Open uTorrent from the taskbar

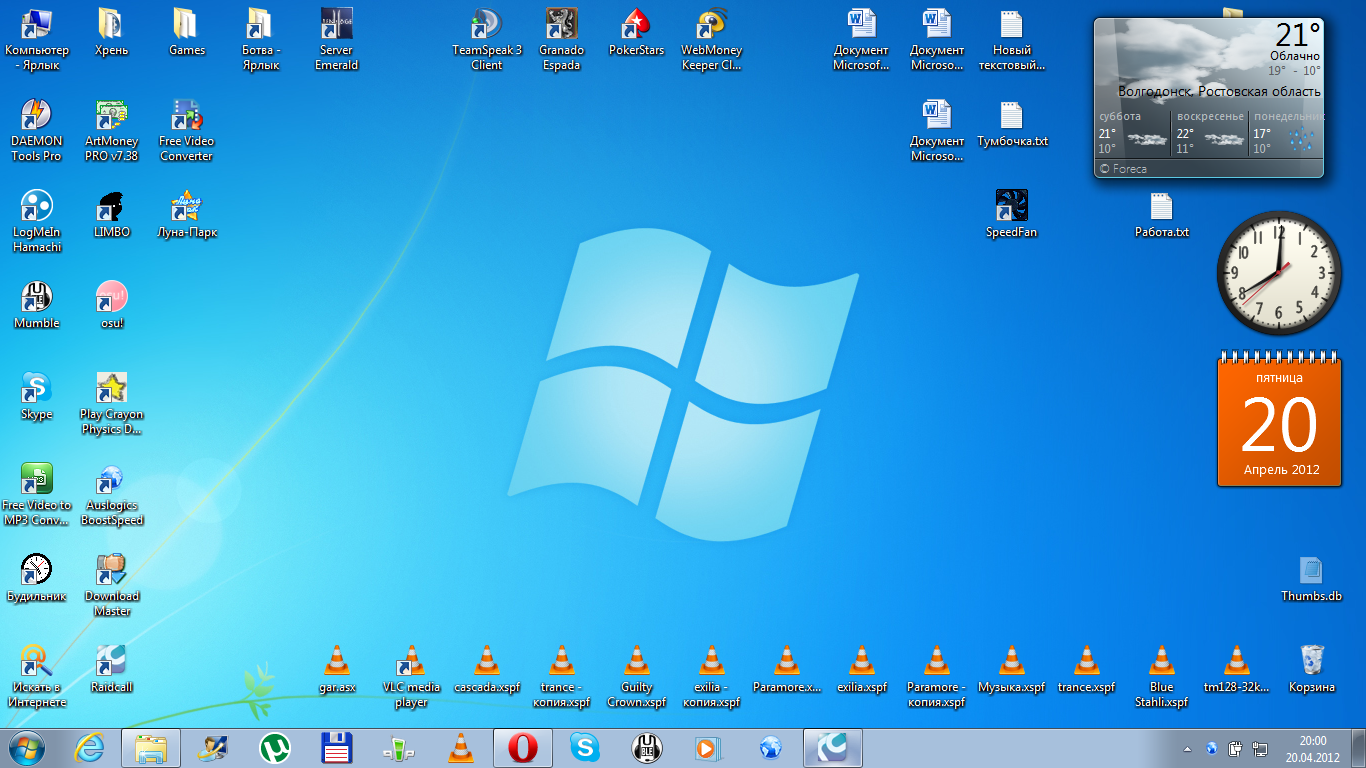tap(274, 748)
